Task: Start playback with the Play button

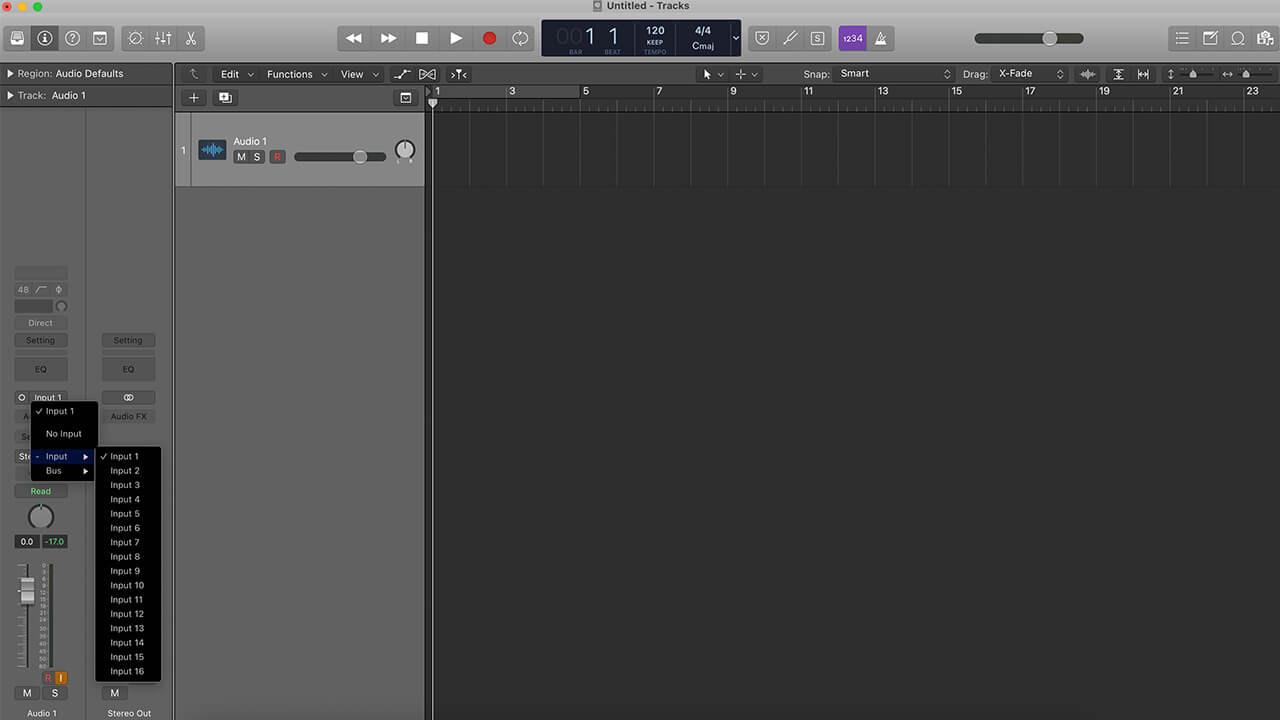Action: coord(456,38)
